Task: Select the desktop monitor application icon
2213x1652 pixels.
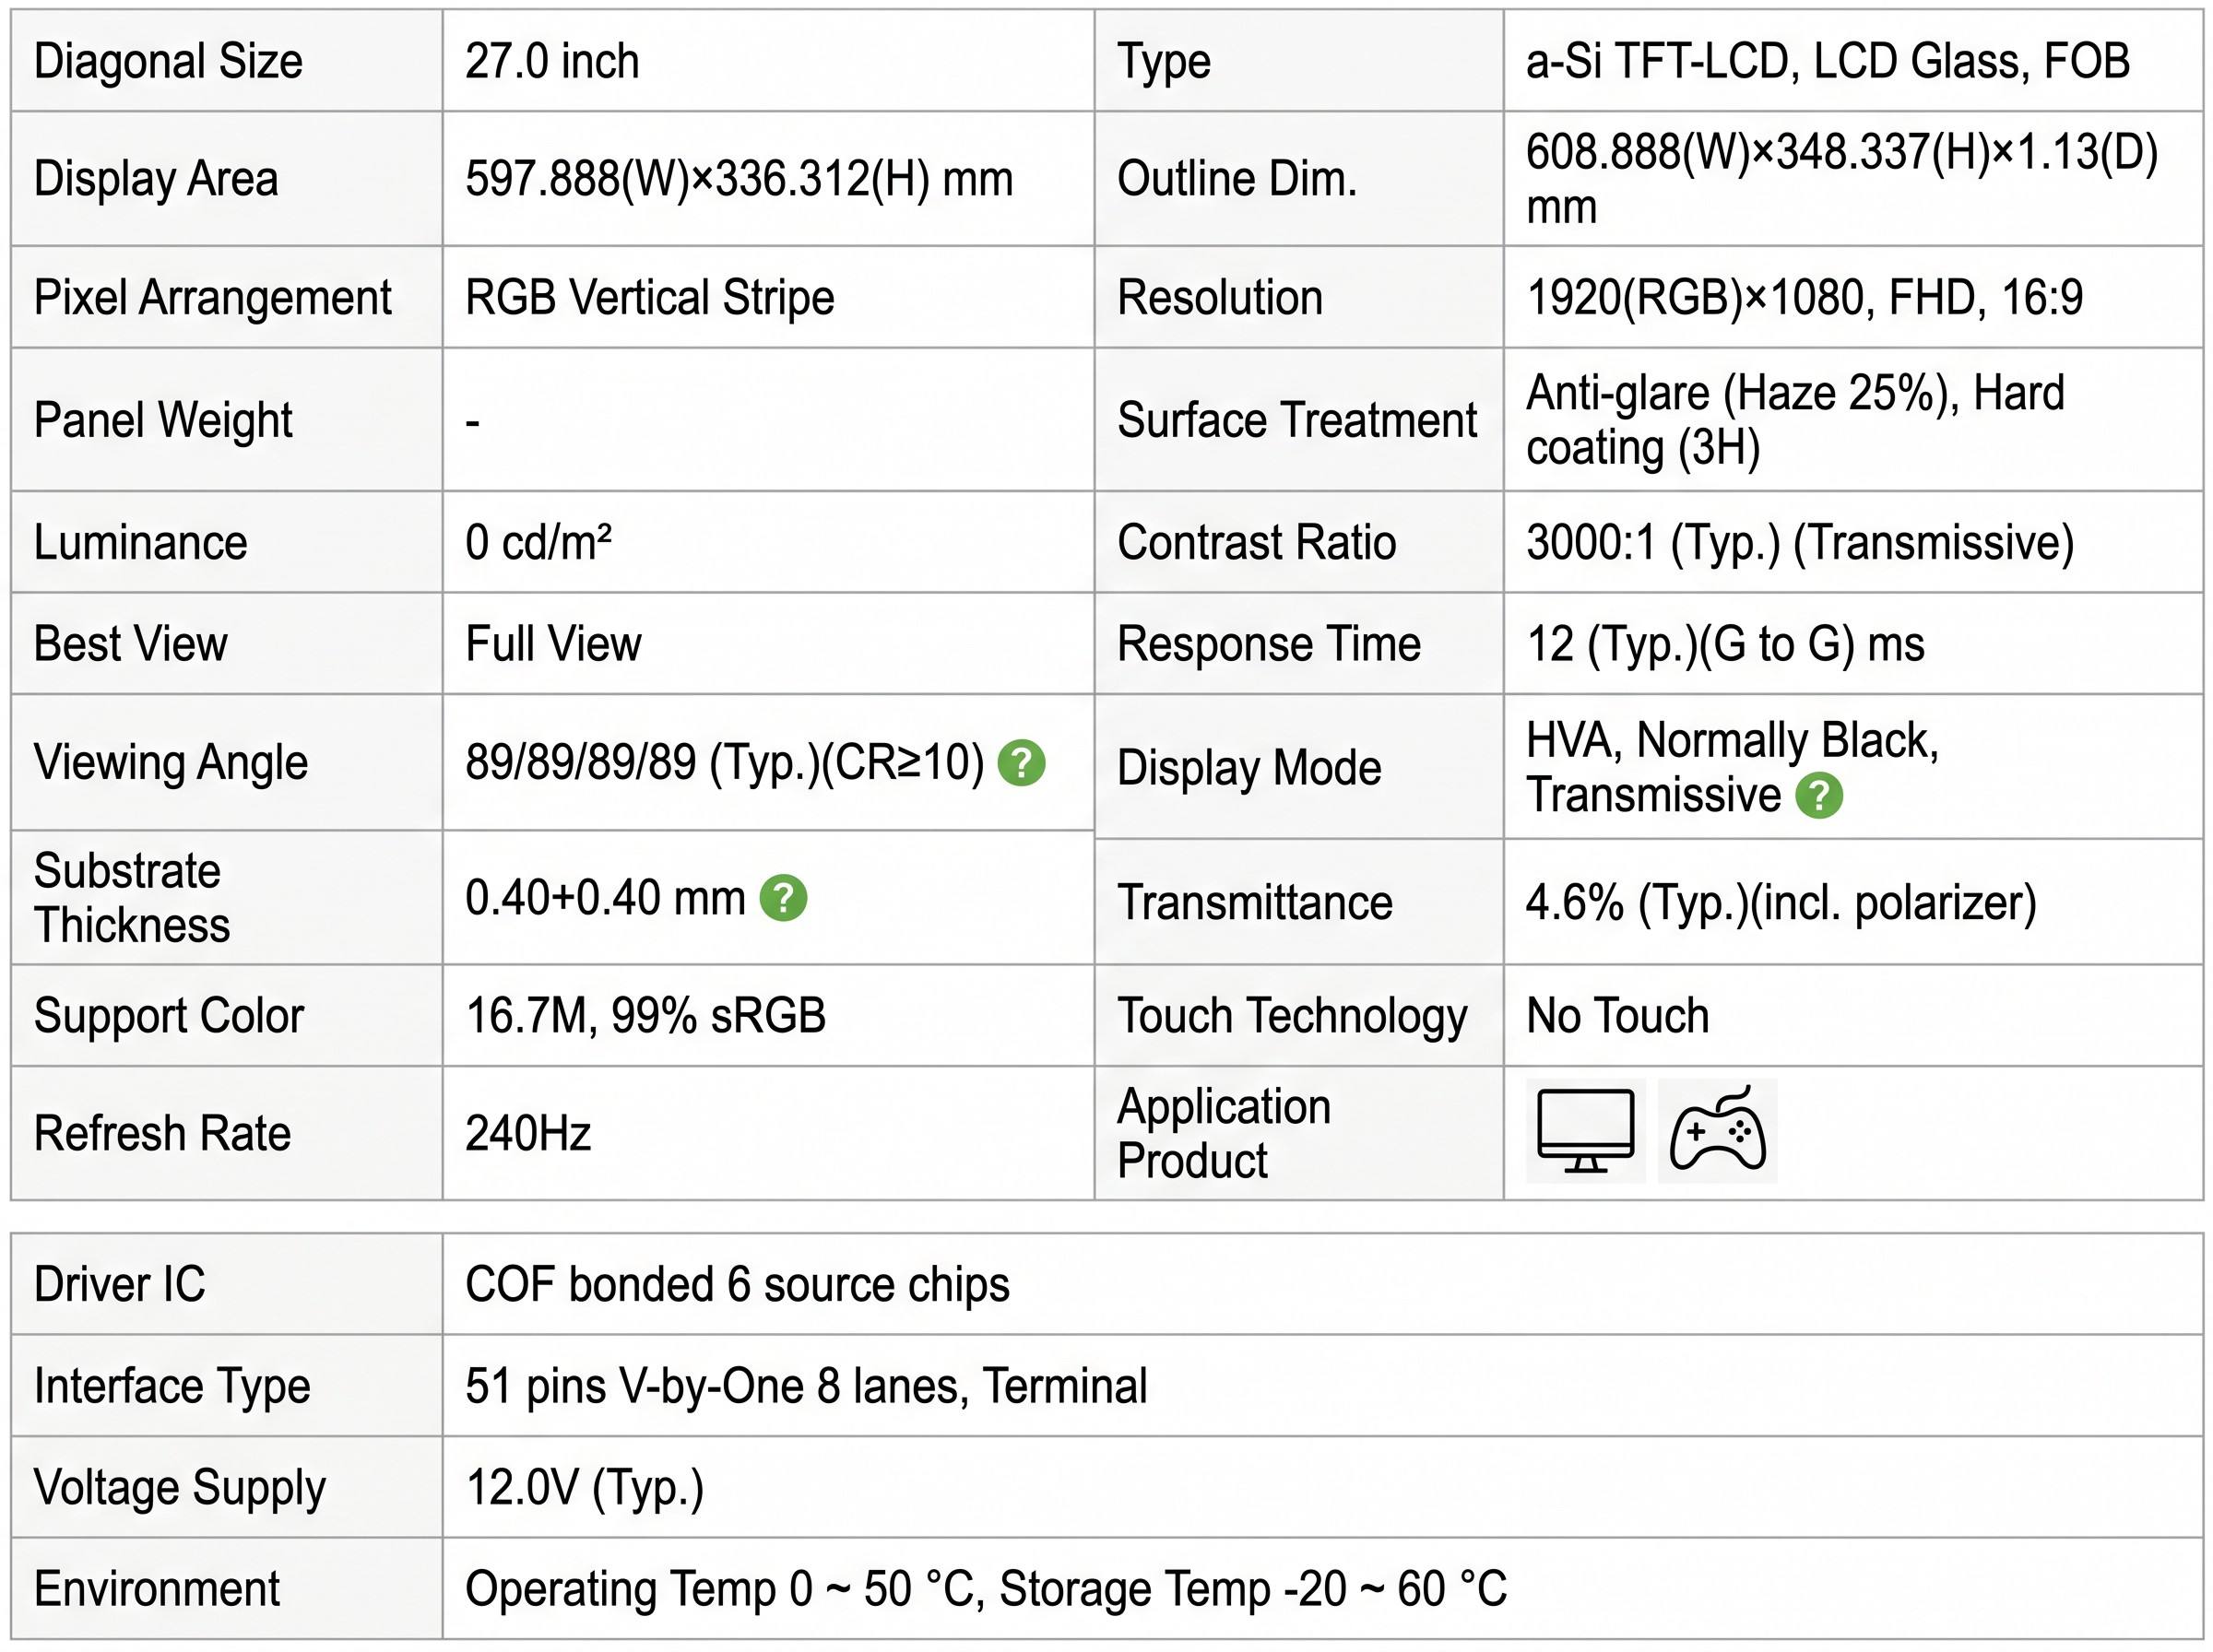Action: point(1586,1131)
